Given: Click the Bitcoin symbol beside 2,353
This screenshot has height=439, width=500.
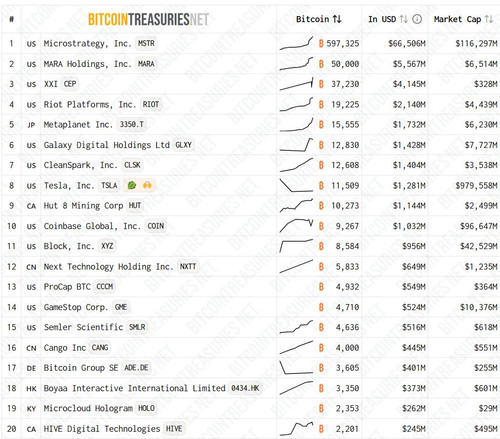Looking at the screenshot, I should (321, 409).
